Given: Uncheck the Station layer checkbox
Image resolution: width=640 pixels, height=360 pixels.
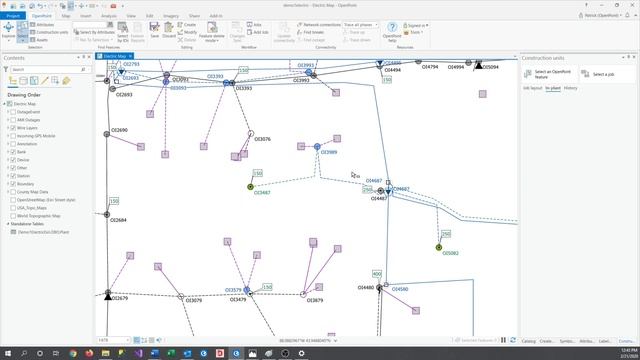Looking at the screenshot, I should pyautogui.click(x=13, y=176).
